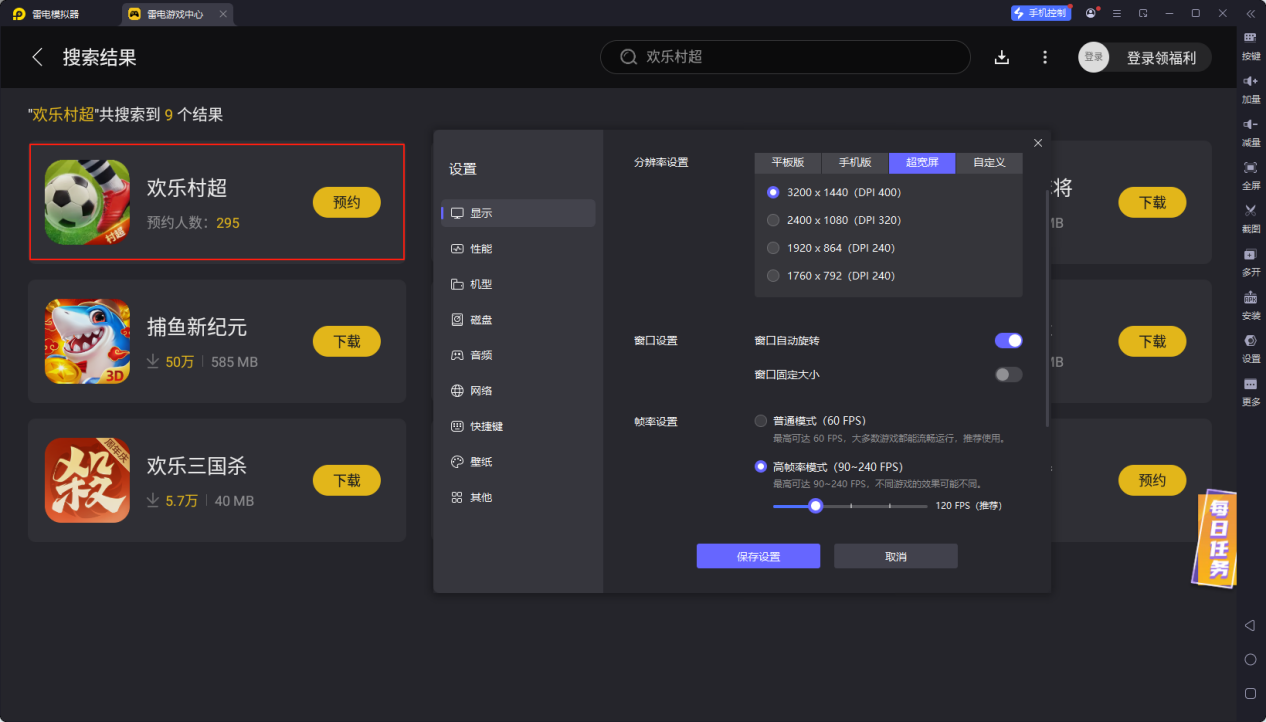Download 欢乐三国杀

pos(347,480)
